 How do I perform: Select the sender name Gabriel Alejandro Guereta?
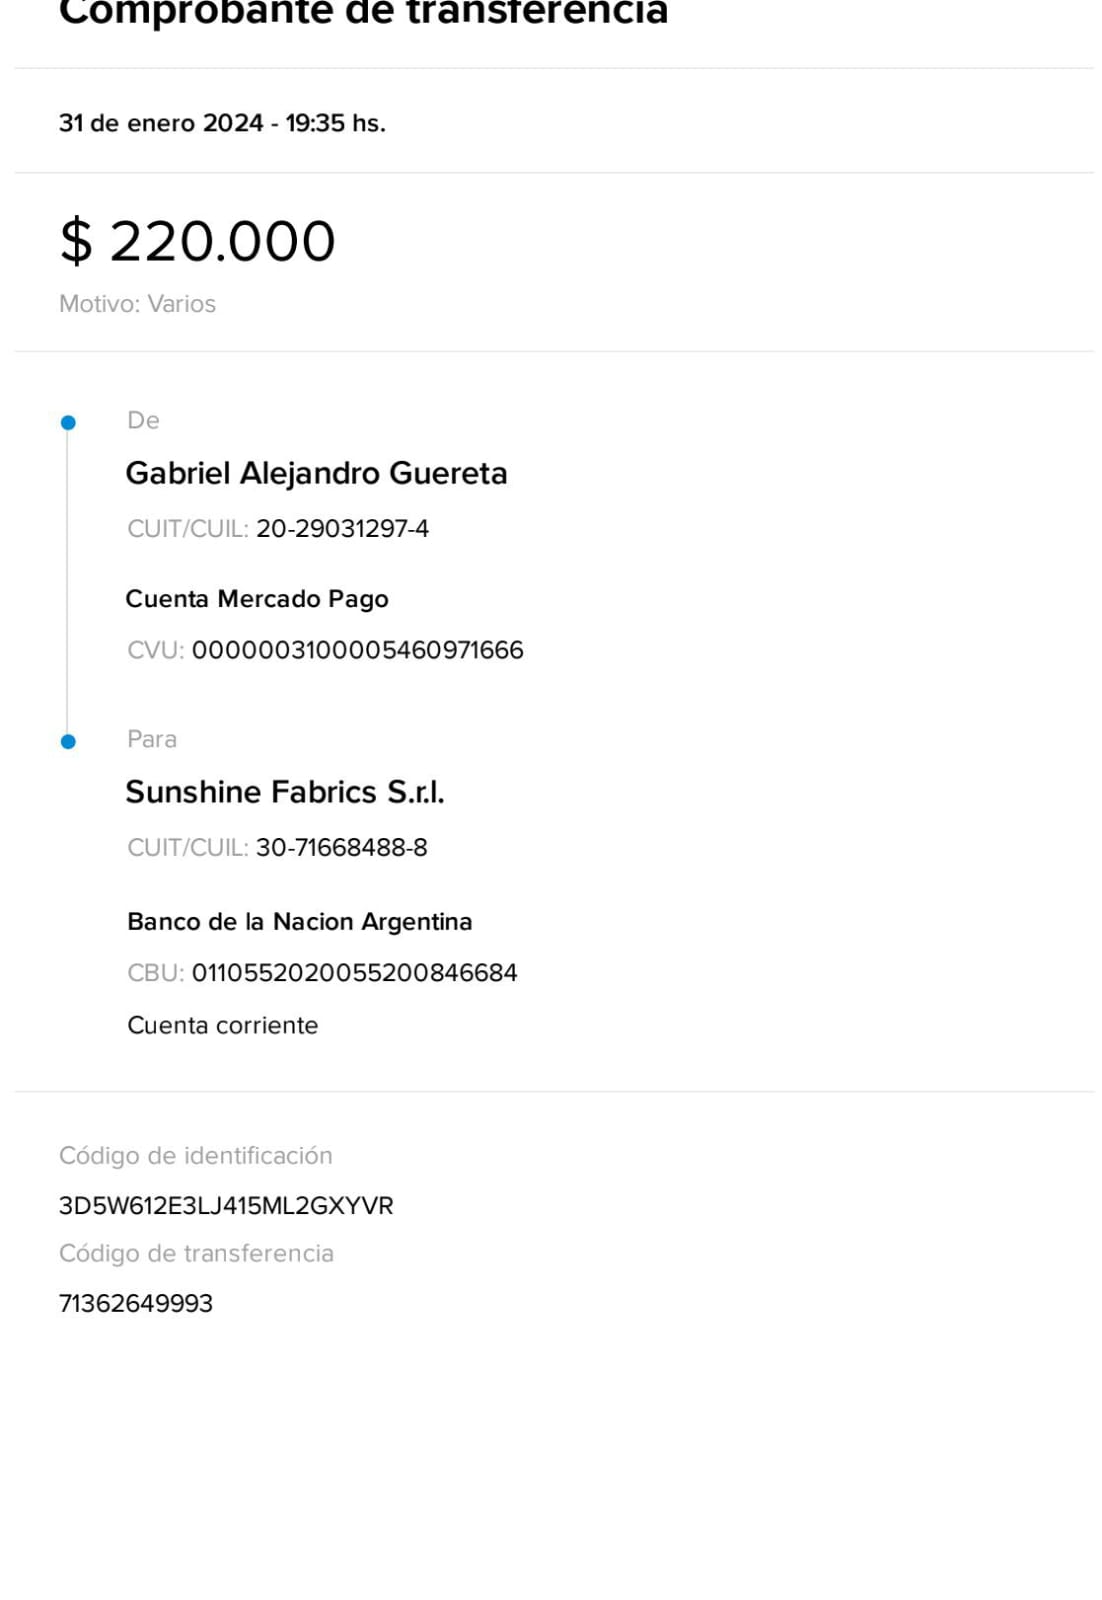coord(316,473)
